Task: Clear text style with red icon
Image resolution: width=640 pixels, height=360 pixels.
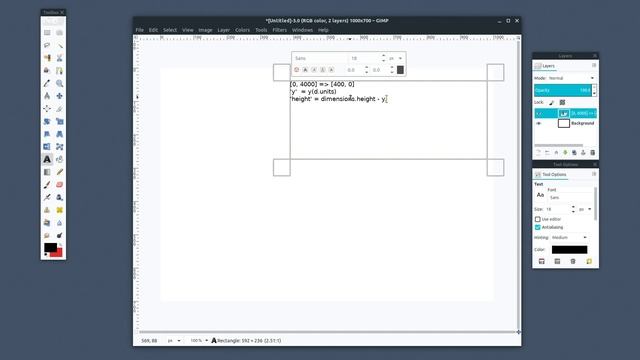Action: (x=297, y=70)
